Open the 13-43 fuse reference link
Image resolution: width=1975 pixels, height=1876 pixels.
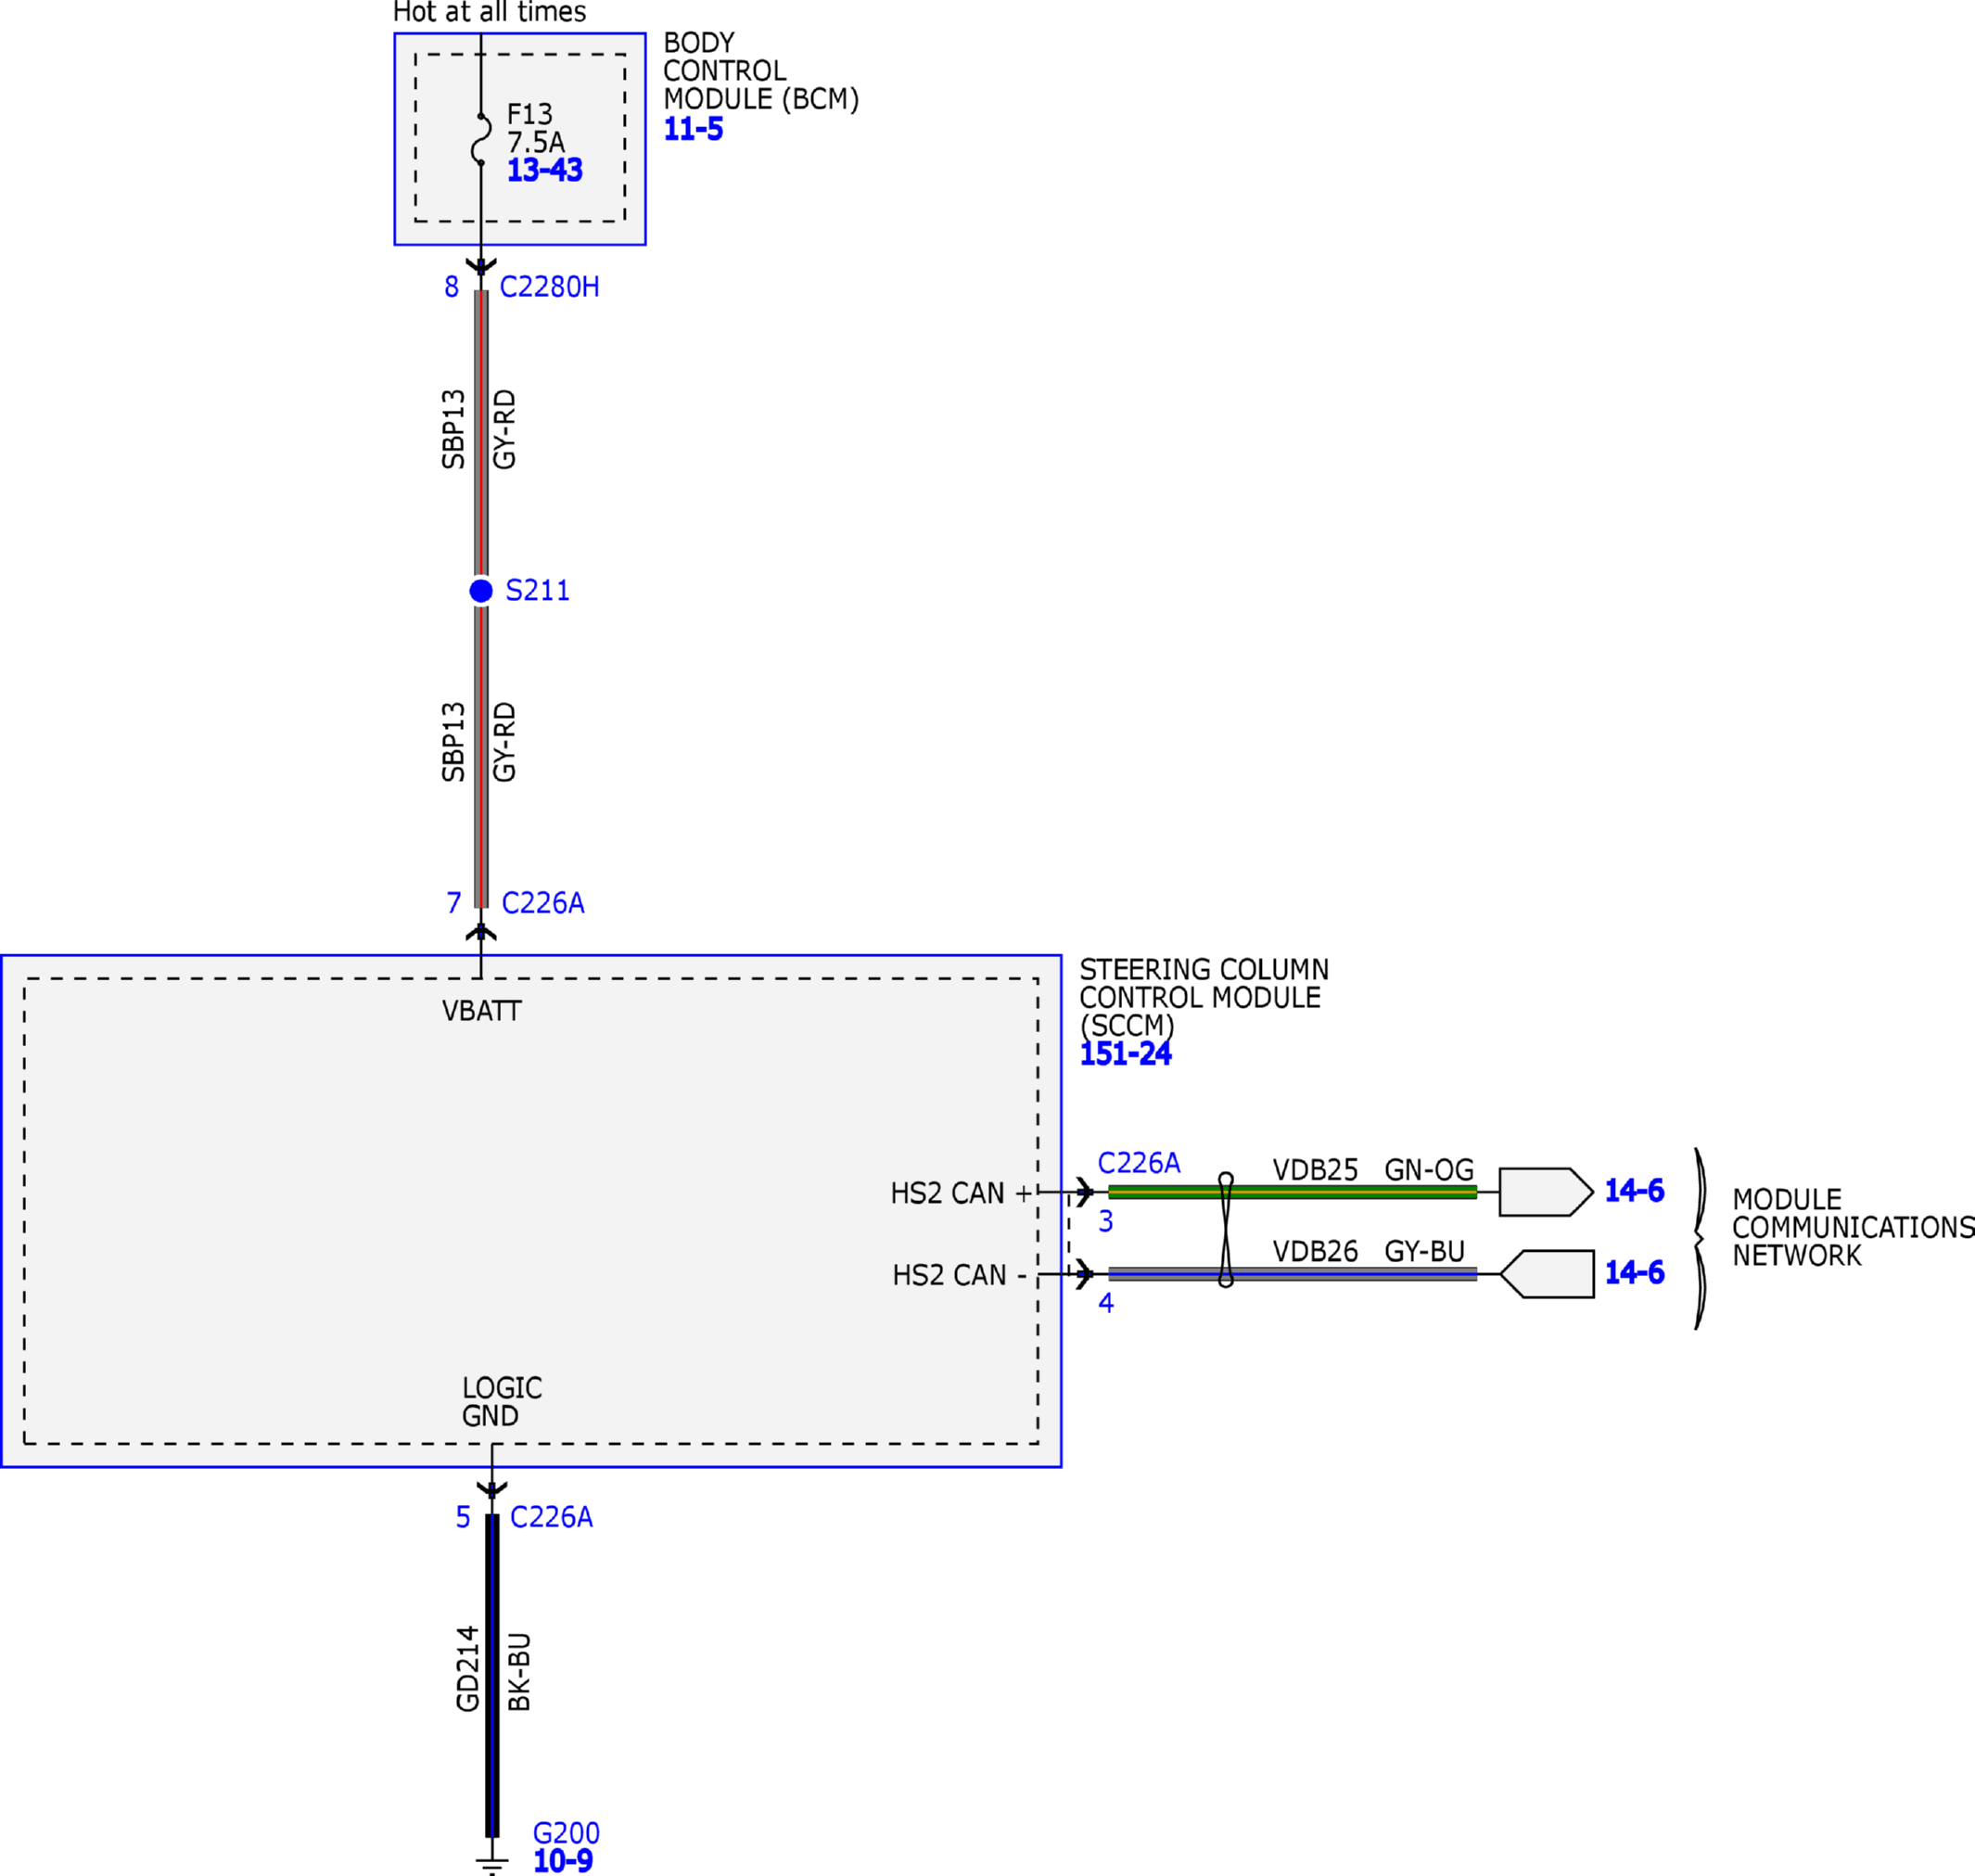pyautogui.click(x=544, y=170)
